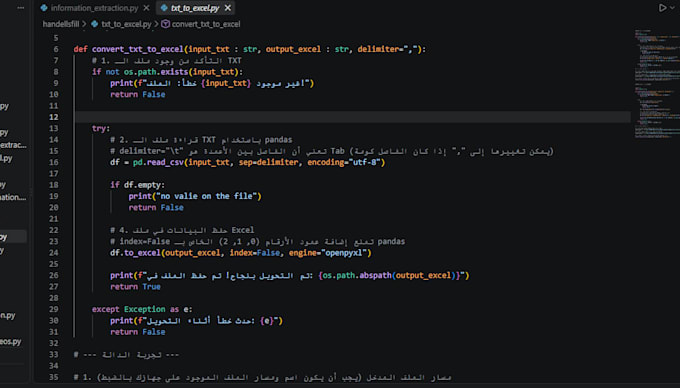Viewport: 680px width, 388px height.
Task: Close the information_extraction.py tab
Action: coord(147,8)
